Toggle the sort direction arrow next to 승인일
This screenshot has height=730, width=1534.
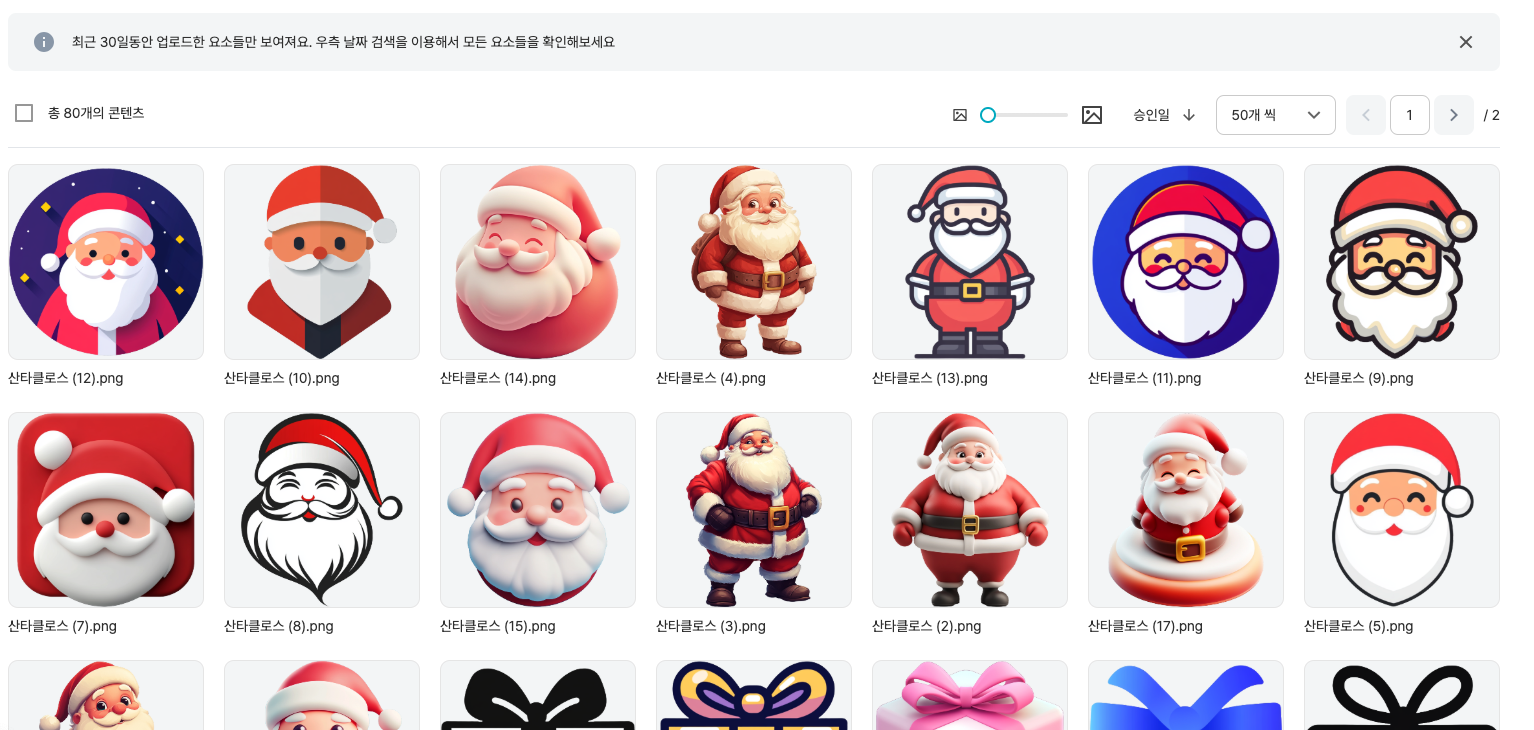coord(1189,115)
